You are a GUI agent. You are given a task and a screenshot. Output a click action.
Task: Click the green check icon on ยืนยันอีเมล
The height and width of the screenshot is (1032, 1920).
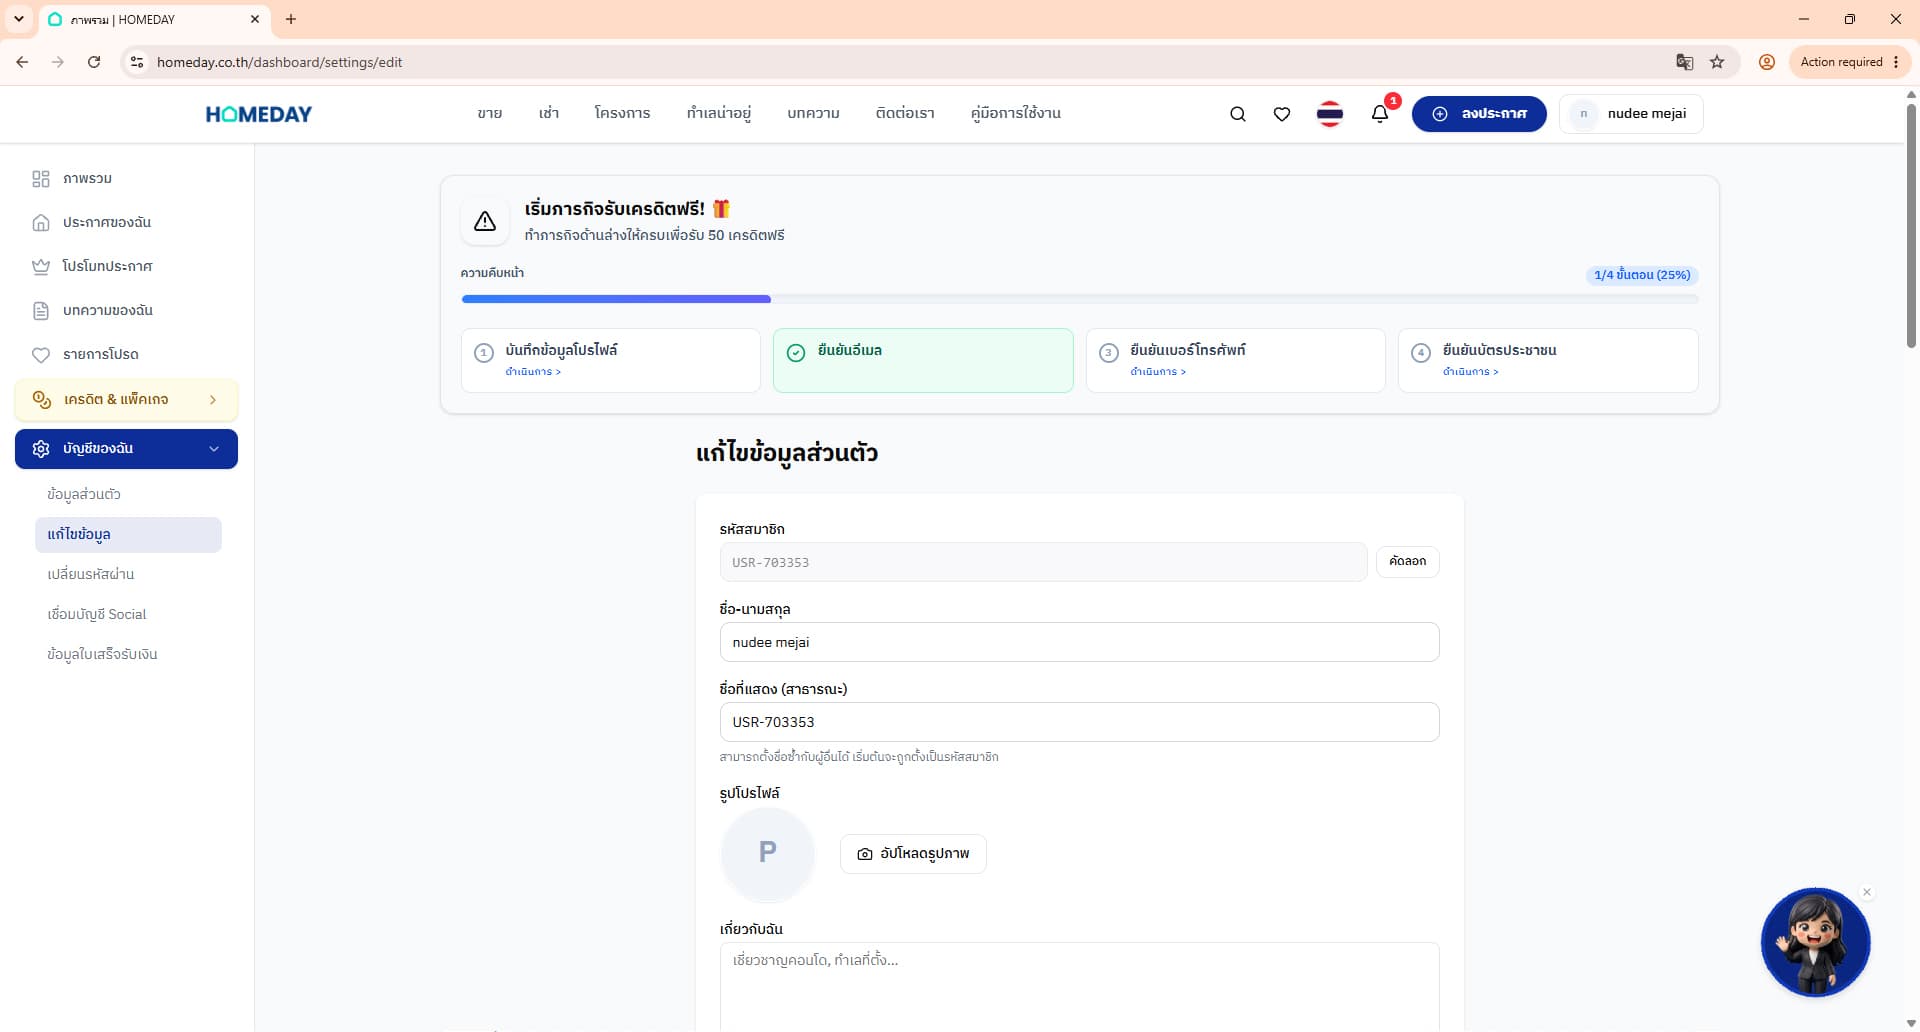(796, 352)
